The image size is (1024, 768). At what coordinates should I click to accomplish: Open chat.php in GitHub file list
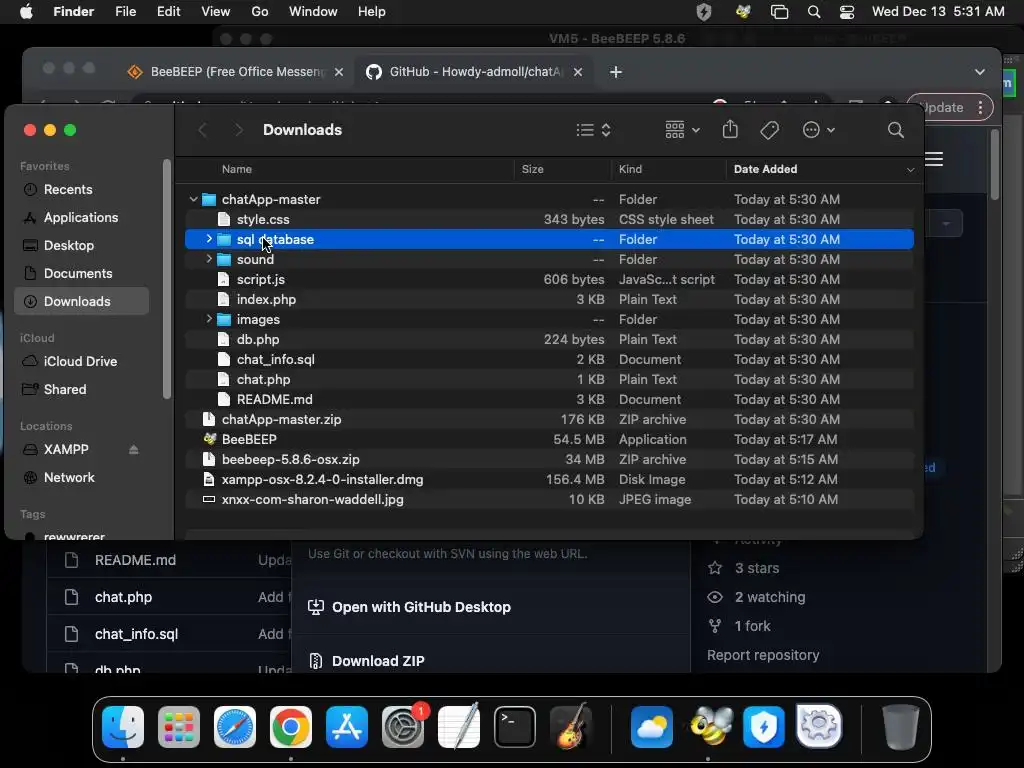point(123,597)
